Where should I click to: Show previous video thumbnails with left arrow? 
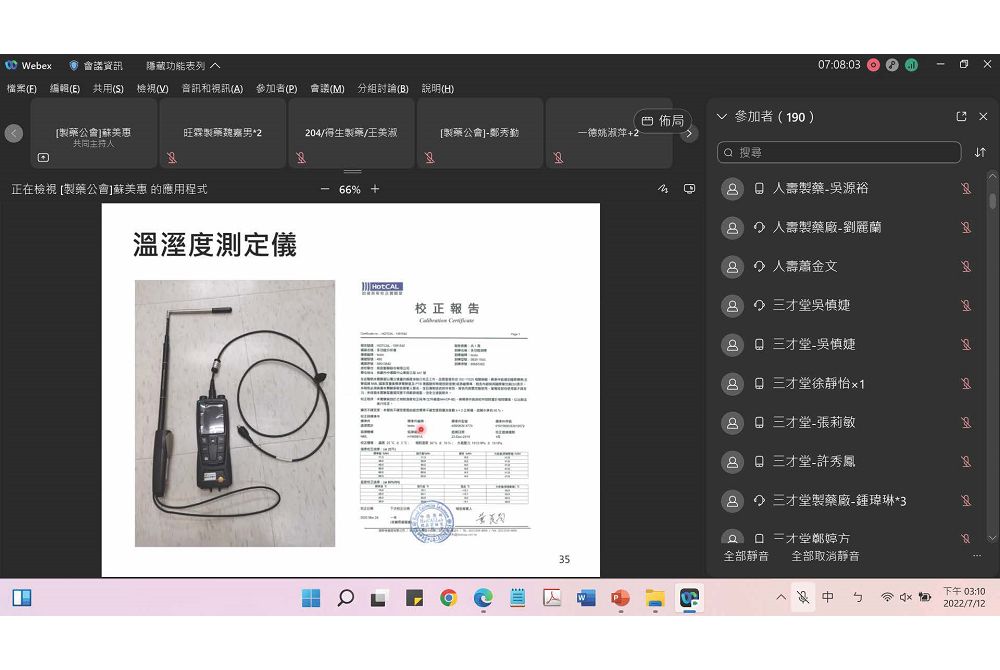(x=13, y=133)
